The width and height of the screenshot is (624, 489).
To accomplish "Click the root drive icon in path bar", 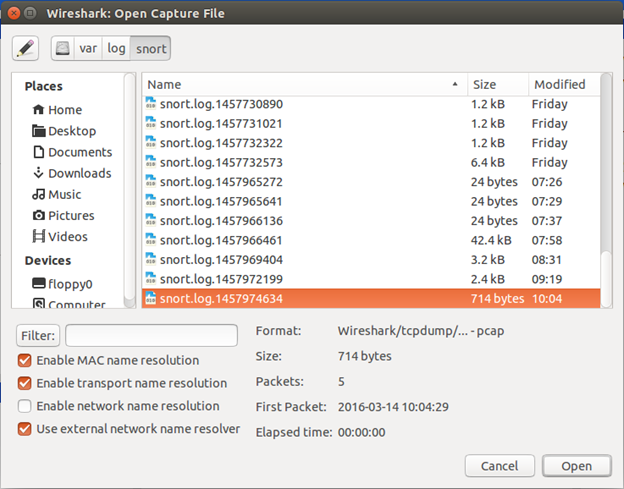I will tap(63, 47).
